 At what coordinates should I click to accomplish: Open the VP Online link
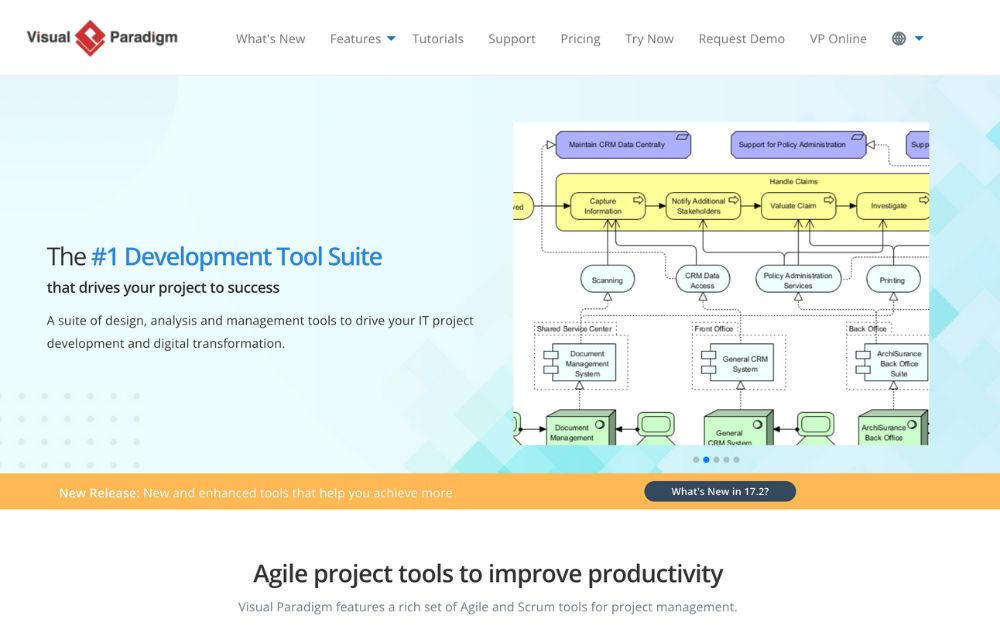[x=838, y=39]
